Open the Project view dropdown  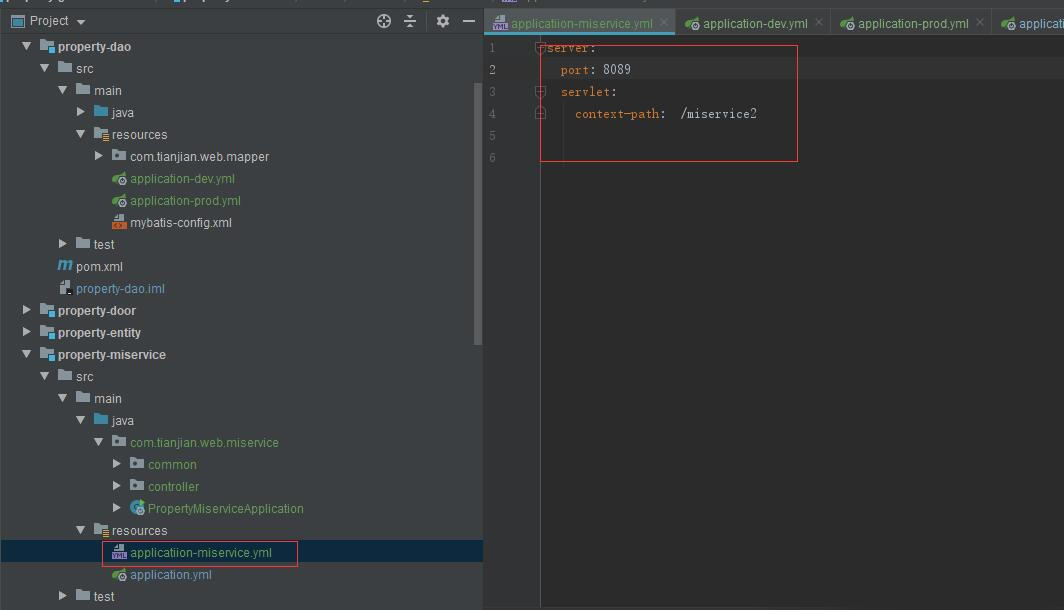pos(81,22)
